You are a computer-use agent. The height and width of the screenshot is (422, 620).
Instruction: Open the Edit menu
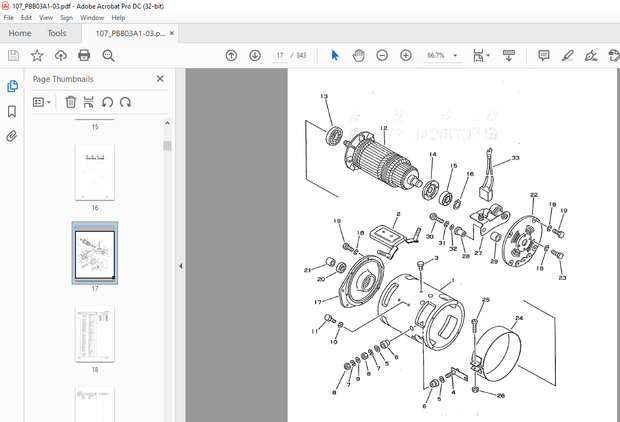click(26, 17)
